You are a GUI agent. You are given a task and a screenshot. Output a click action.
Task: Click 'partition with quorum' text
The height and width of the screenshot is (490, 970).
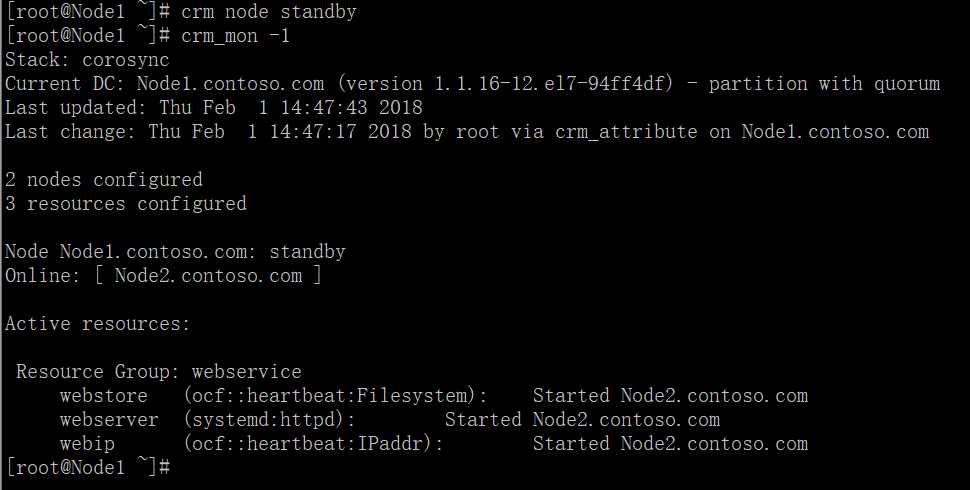pyautogui.click(x=824, y=84)
